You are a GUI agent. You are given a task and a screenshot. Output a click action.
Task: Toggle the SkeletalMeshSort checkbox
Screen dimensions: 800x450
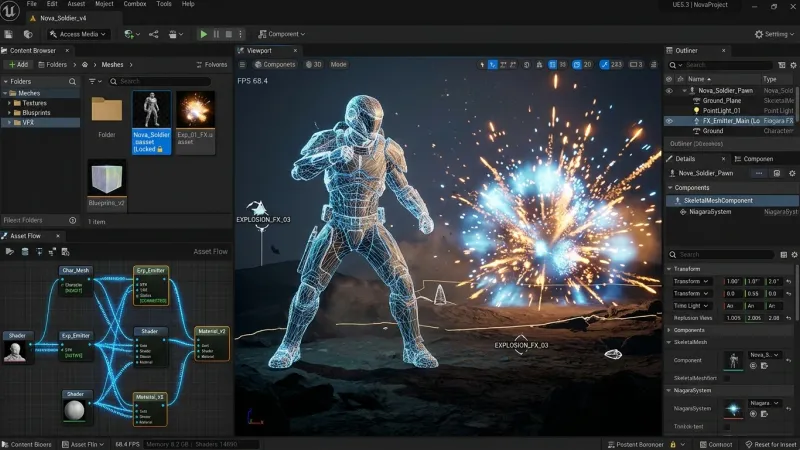(727, 379)
